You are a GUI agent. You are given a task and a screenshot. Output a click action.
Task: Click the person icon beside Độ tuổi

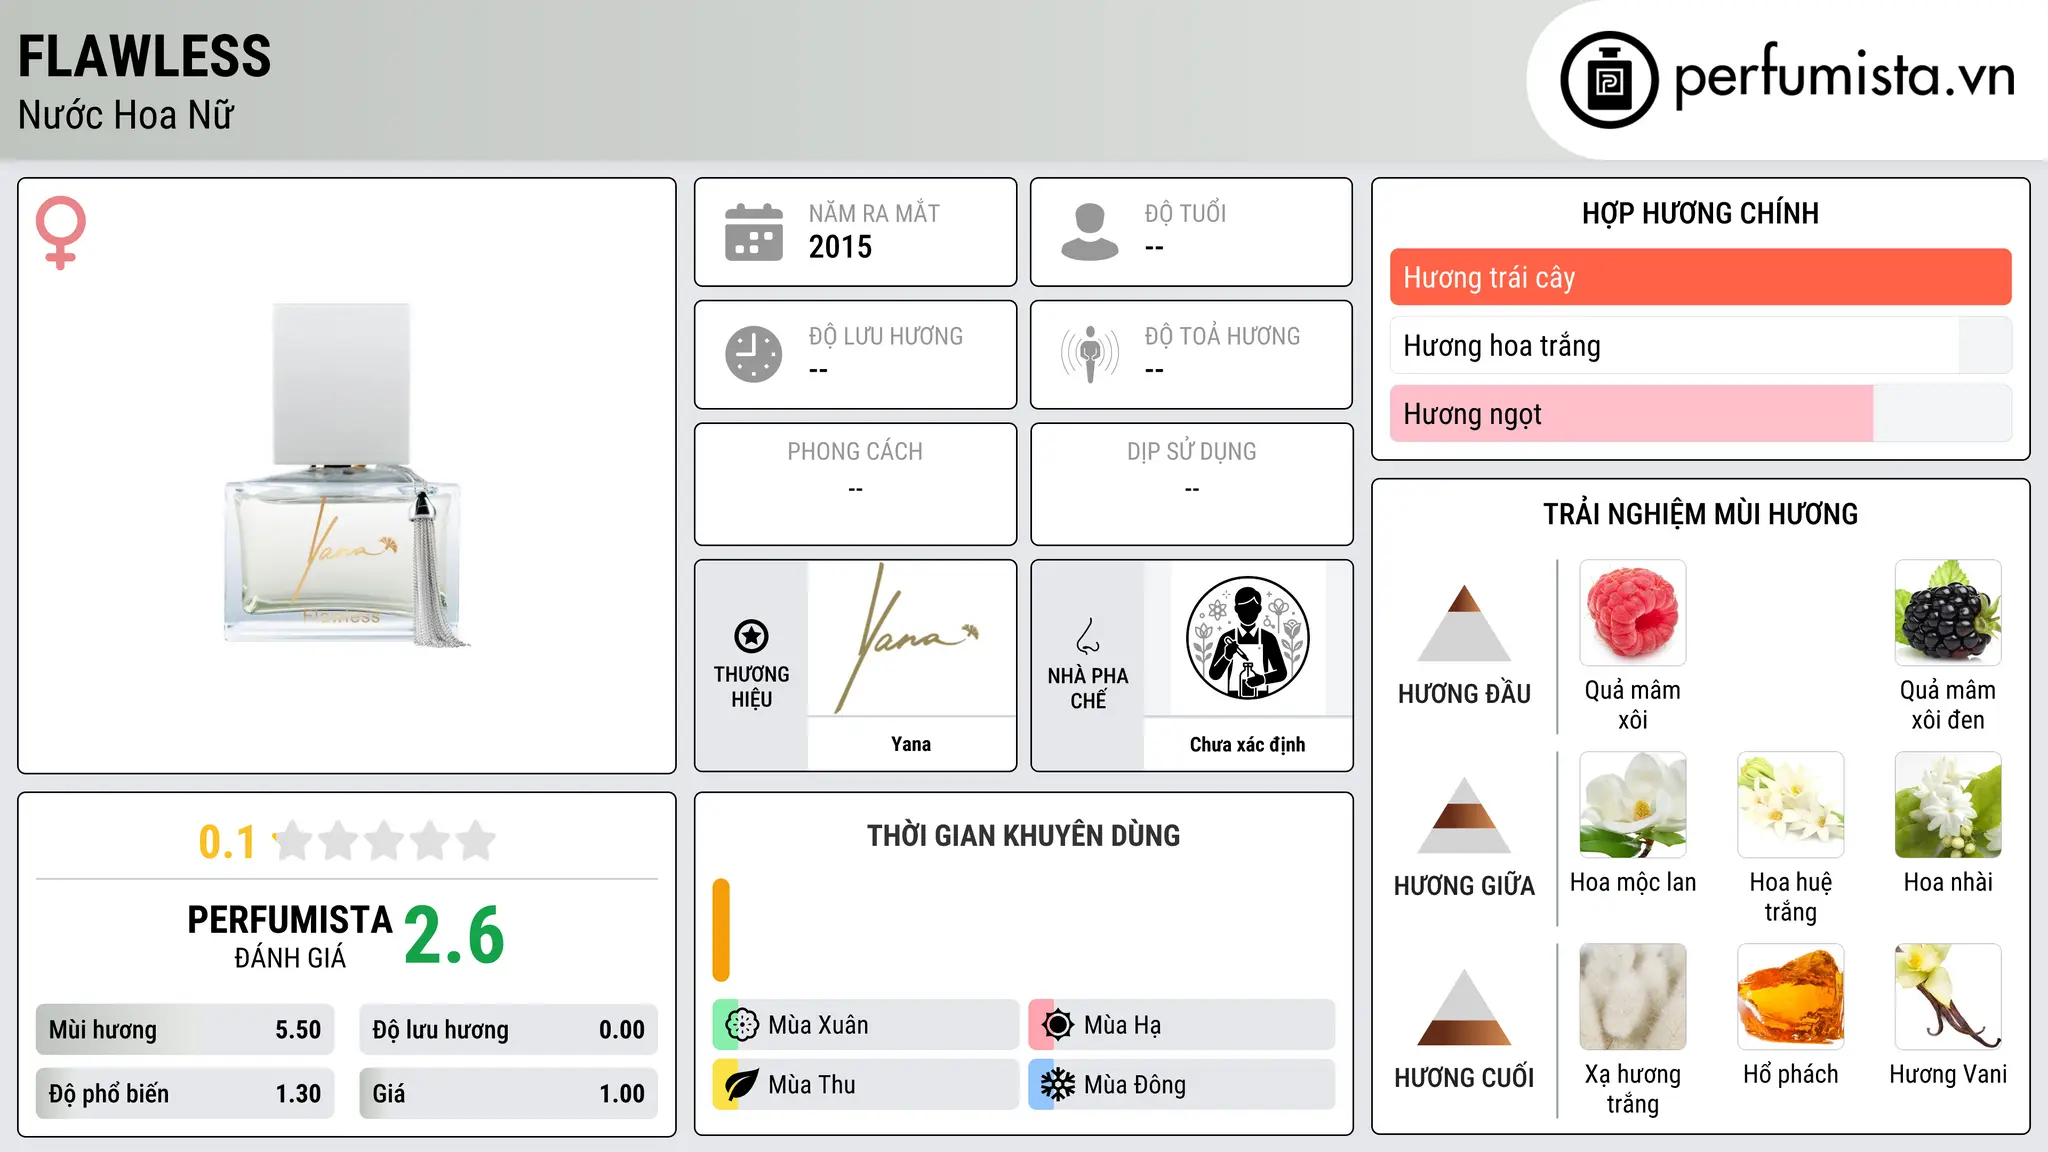pos(1090,232)
